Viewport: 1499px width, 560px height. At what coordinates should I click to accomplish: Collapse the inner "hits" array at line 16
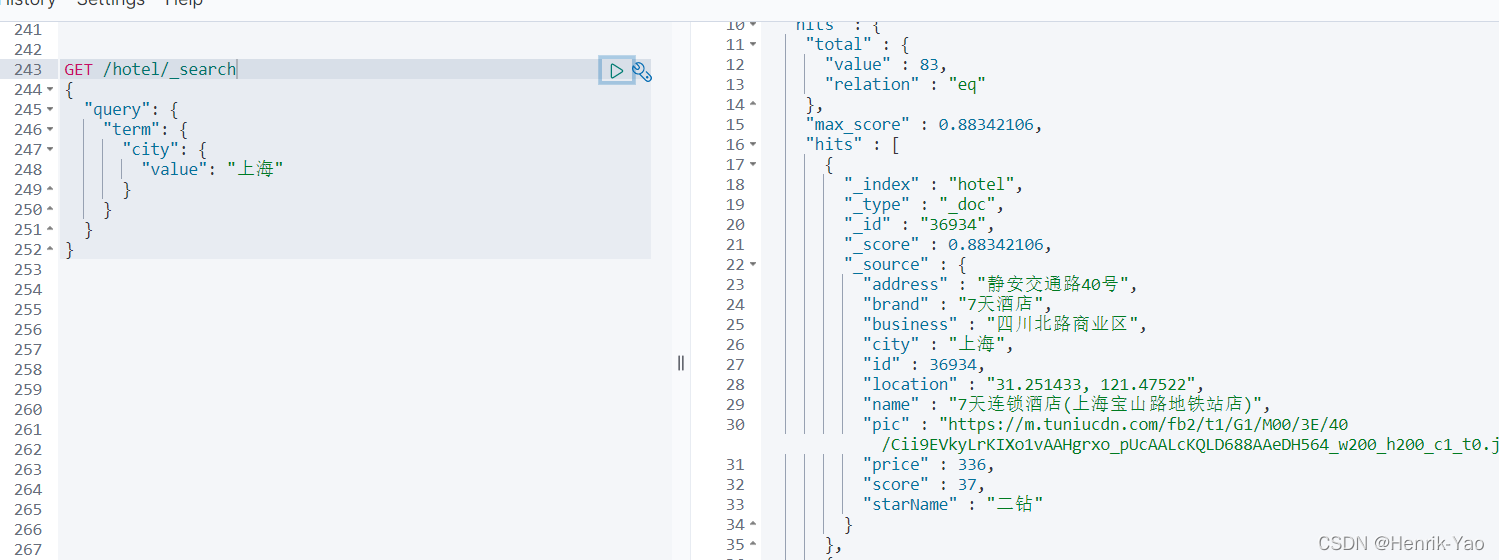tap(753, 145)
